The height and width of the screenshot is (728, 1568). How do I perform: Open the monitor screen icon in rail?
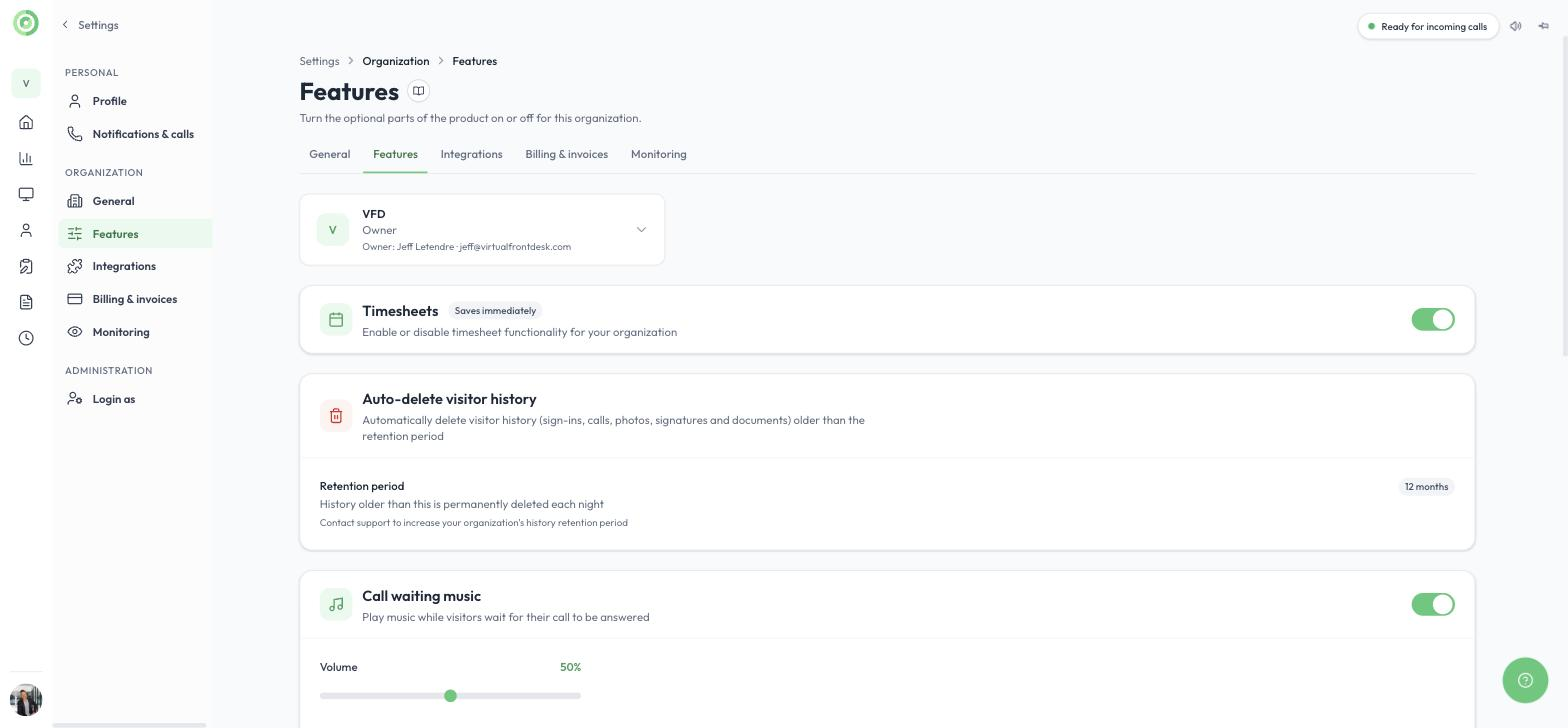click(26, 195)
